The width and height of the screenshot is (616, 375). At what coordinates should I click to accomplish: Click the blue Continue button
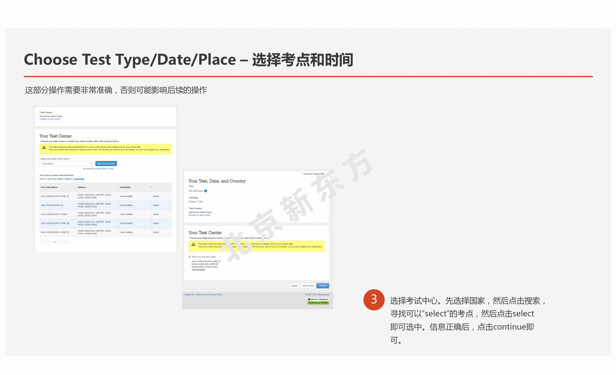point(323,285)
